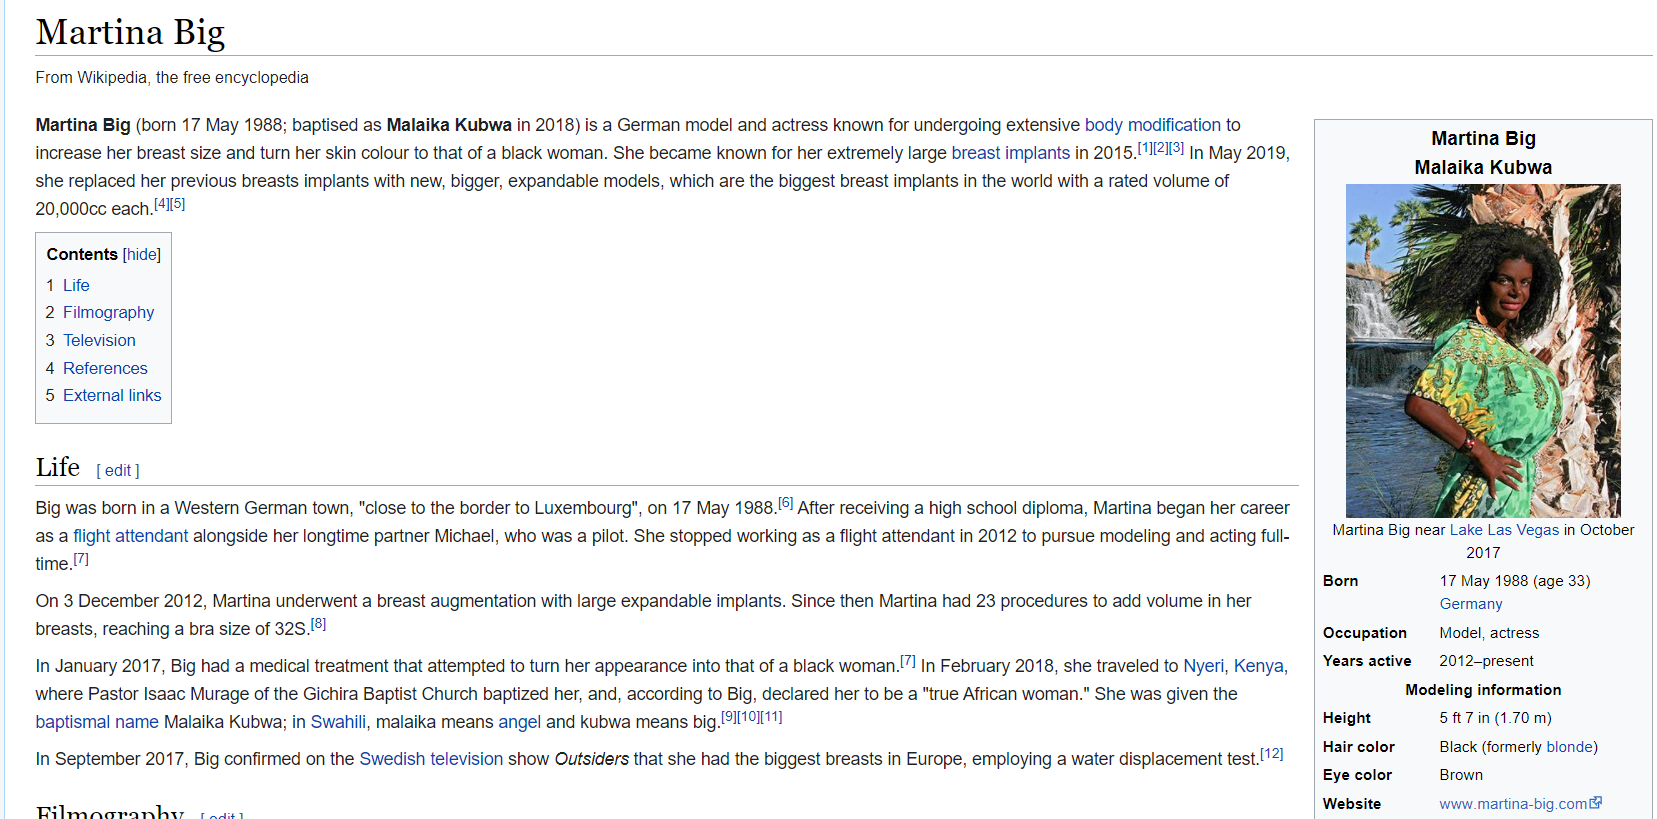This screenshot has width=1657, height=819.
Task: Jump to Life in contents
Action: click(76, 285)
